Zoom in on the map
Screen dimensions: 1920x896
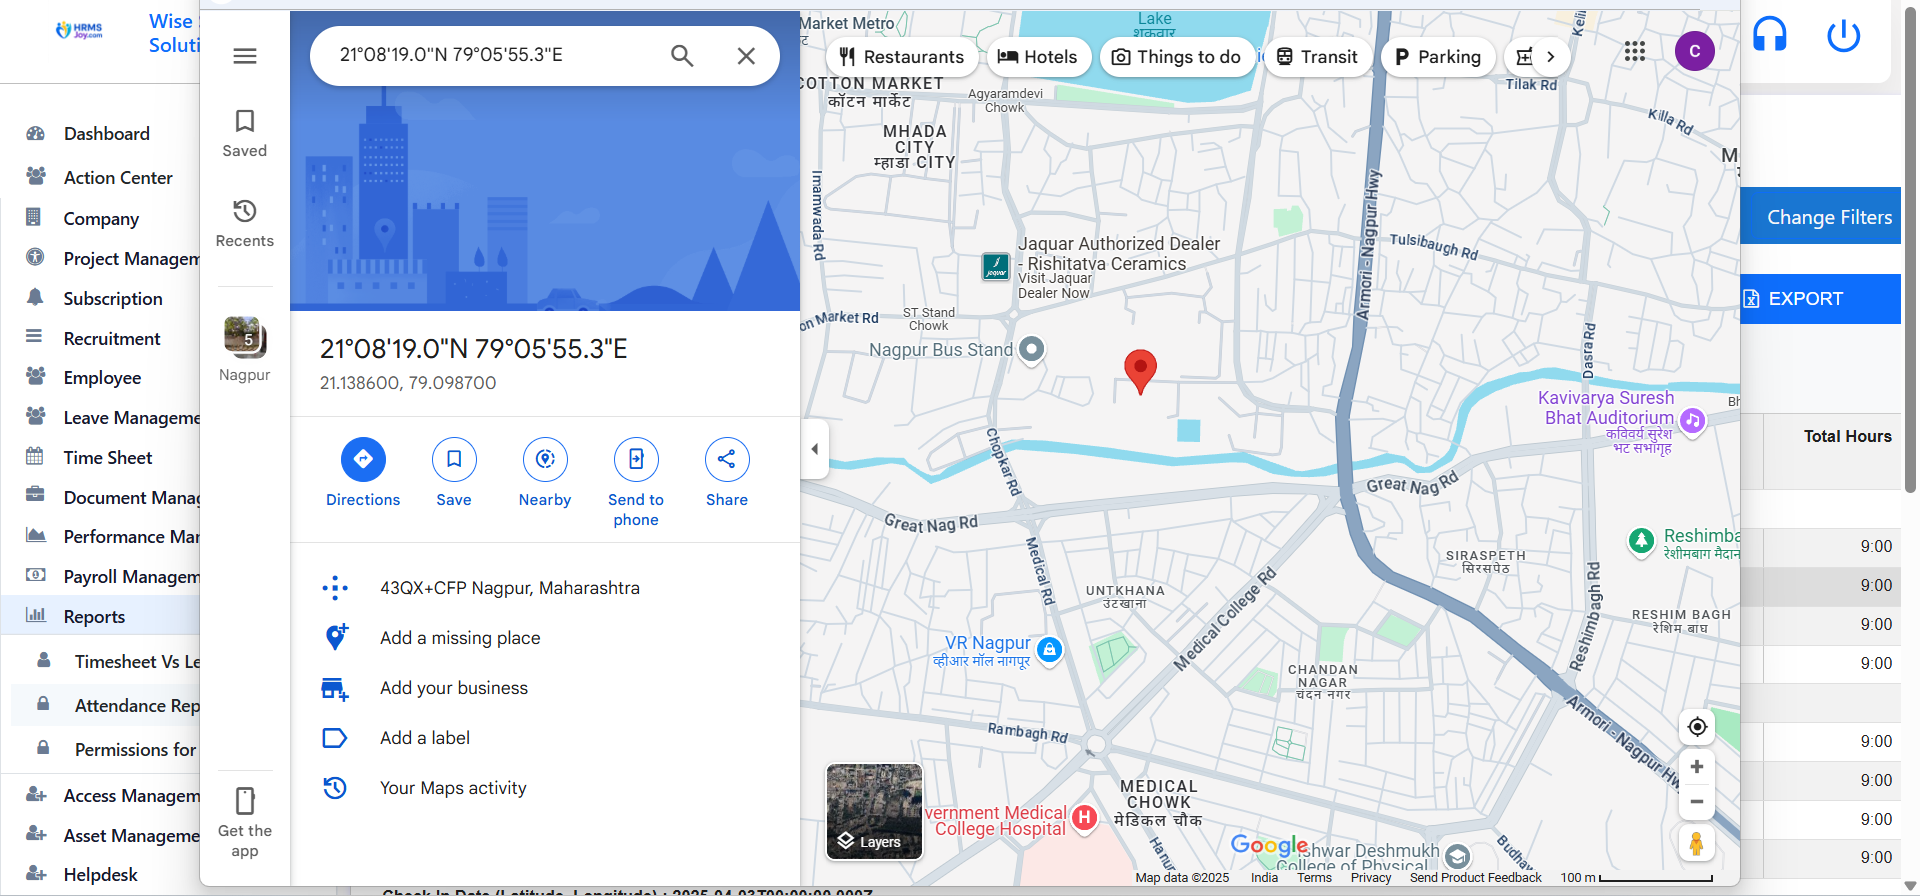[1697, 767]
